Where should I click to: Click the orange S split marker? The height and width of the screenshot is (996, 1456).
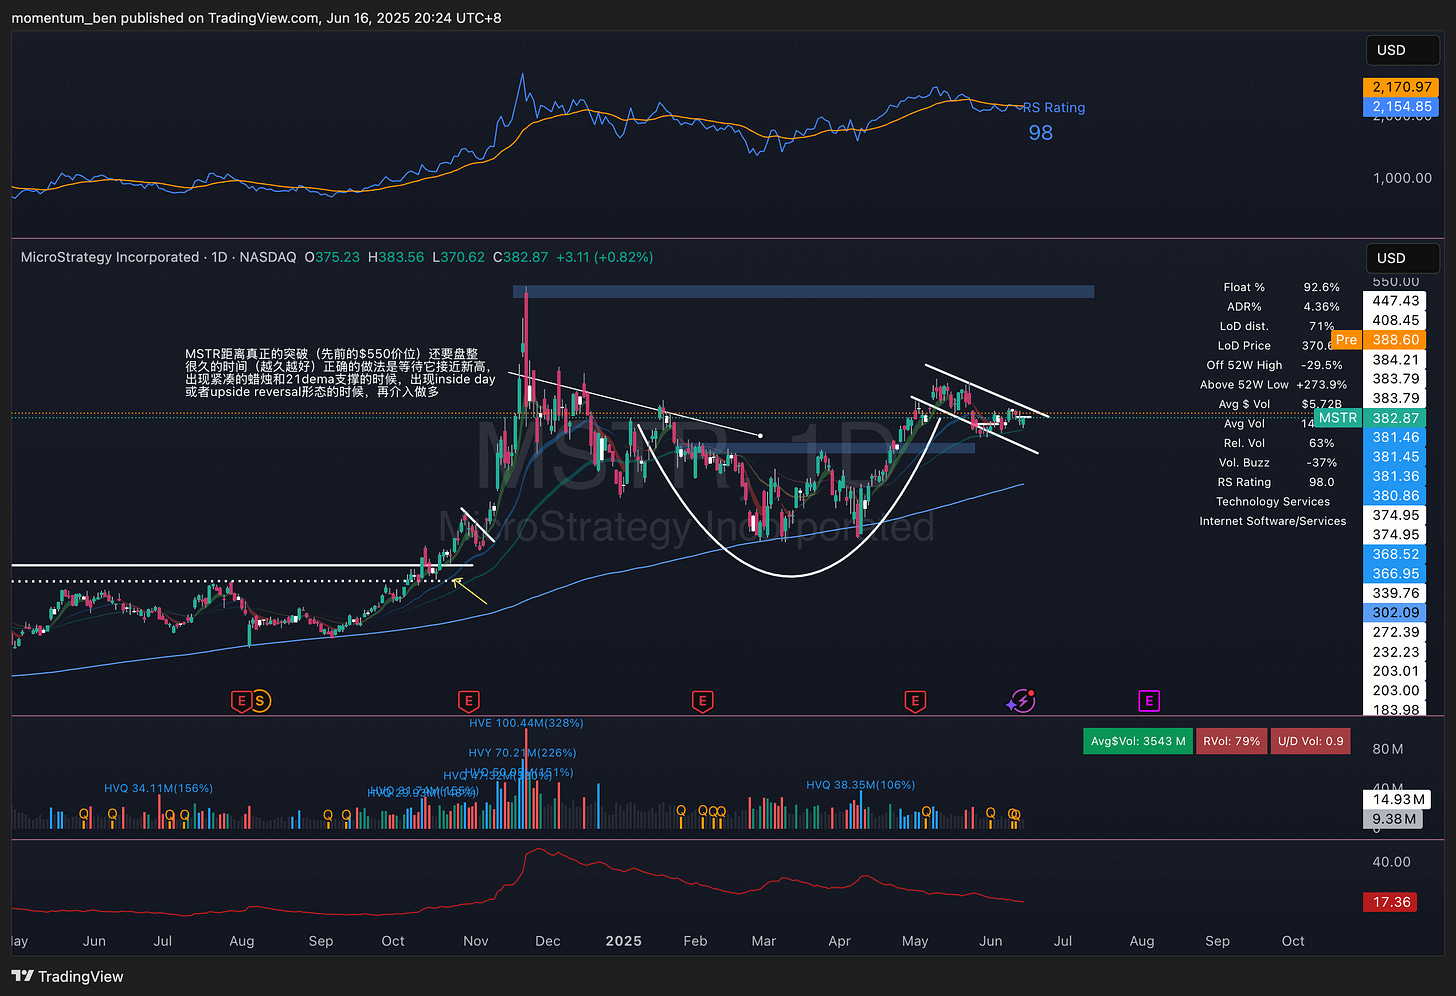(260, 701)
